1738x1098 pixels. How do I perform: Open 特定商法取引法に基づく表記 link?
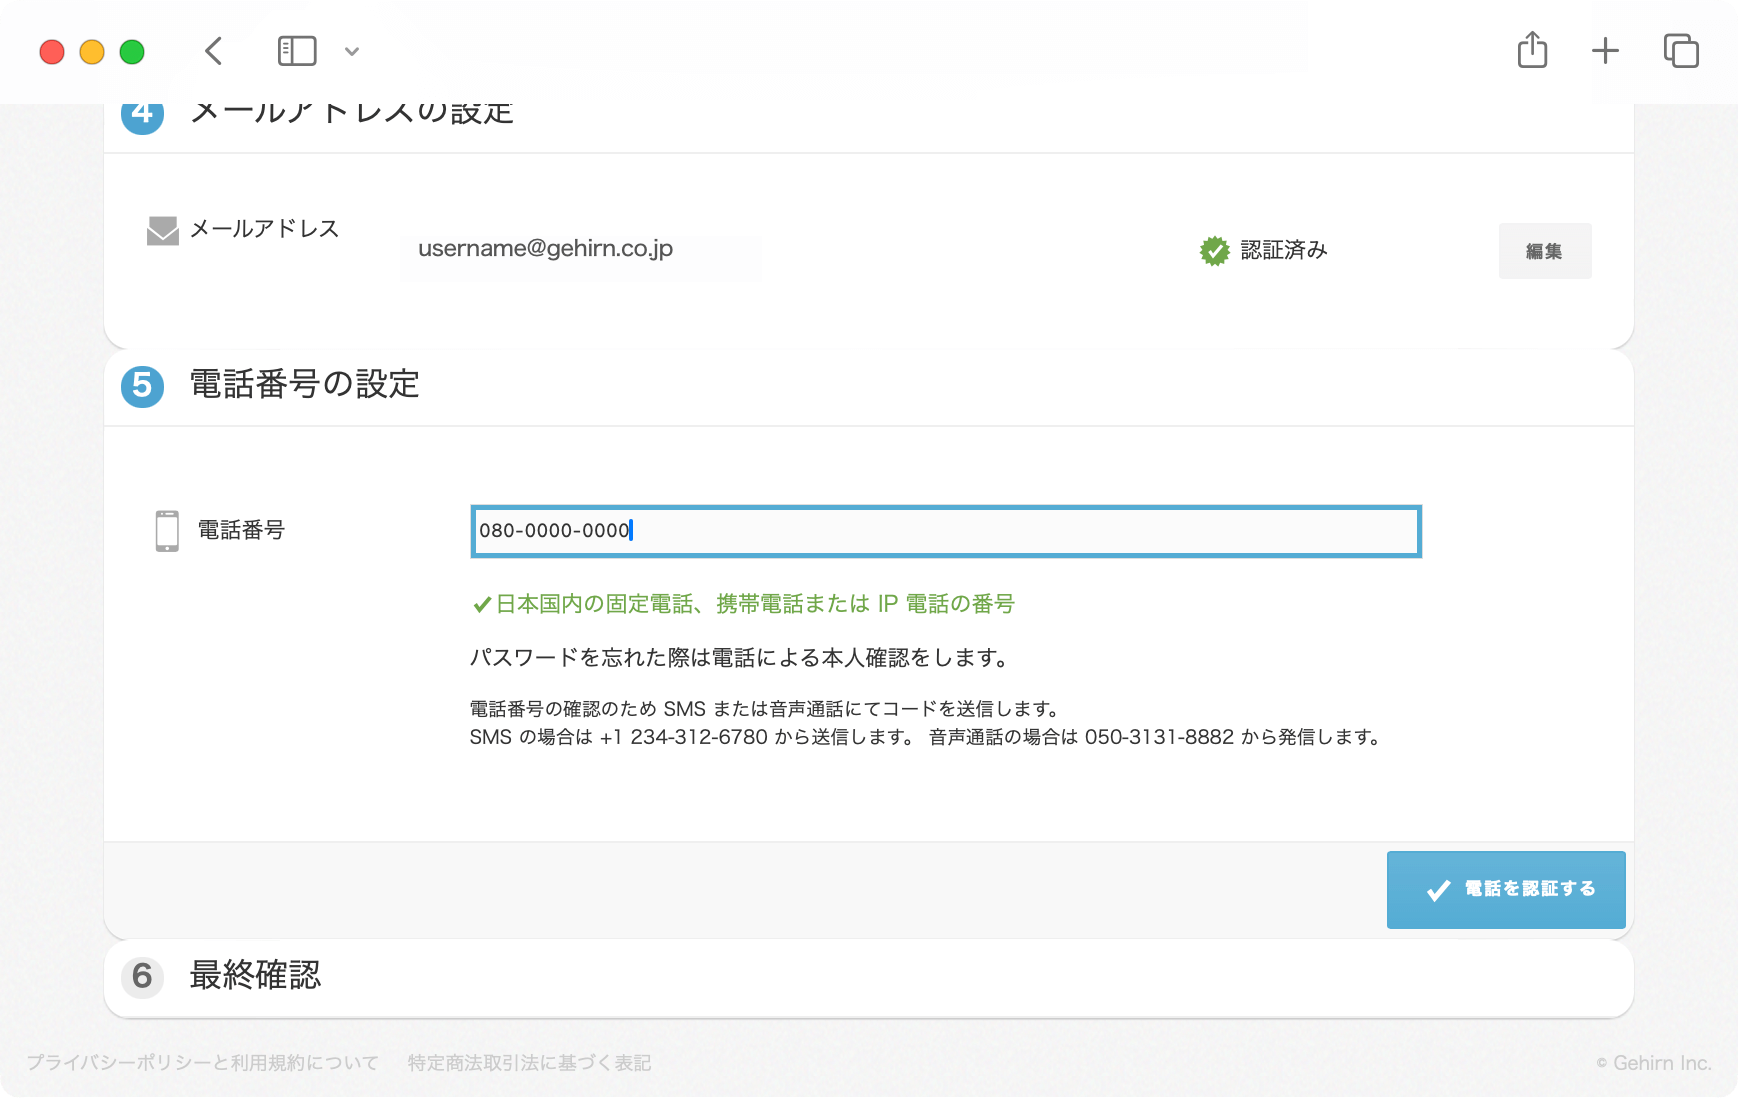click(530, 1062)
